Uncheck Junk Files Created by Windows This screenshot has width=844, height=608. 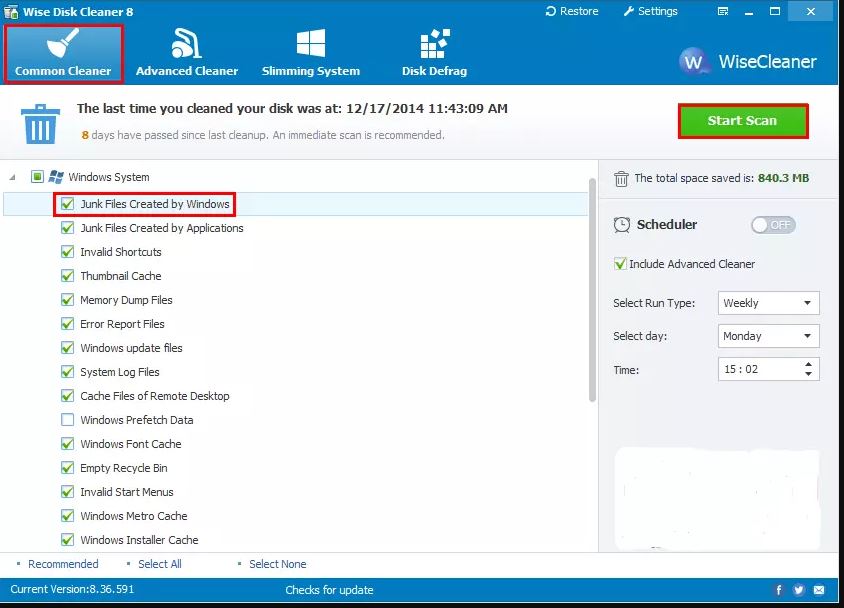pyautogui.click(x=66, y=204)
